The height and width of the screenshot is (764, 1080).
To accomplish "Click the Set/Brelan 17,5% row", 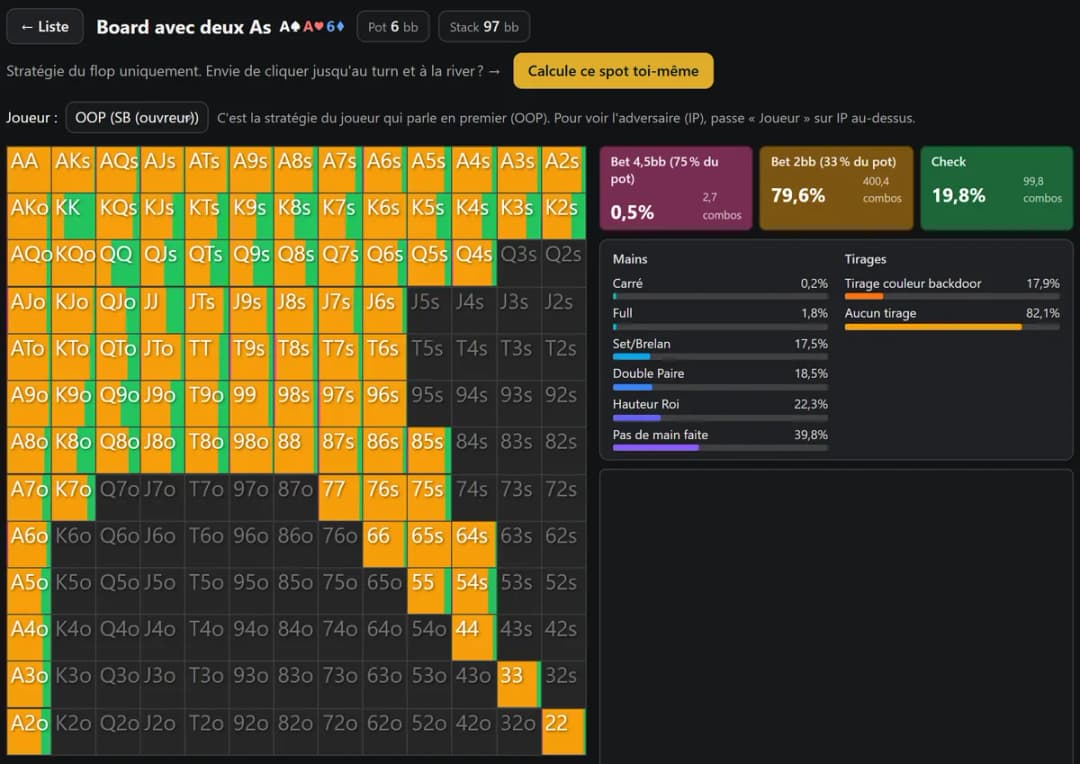I will (720, 348).
